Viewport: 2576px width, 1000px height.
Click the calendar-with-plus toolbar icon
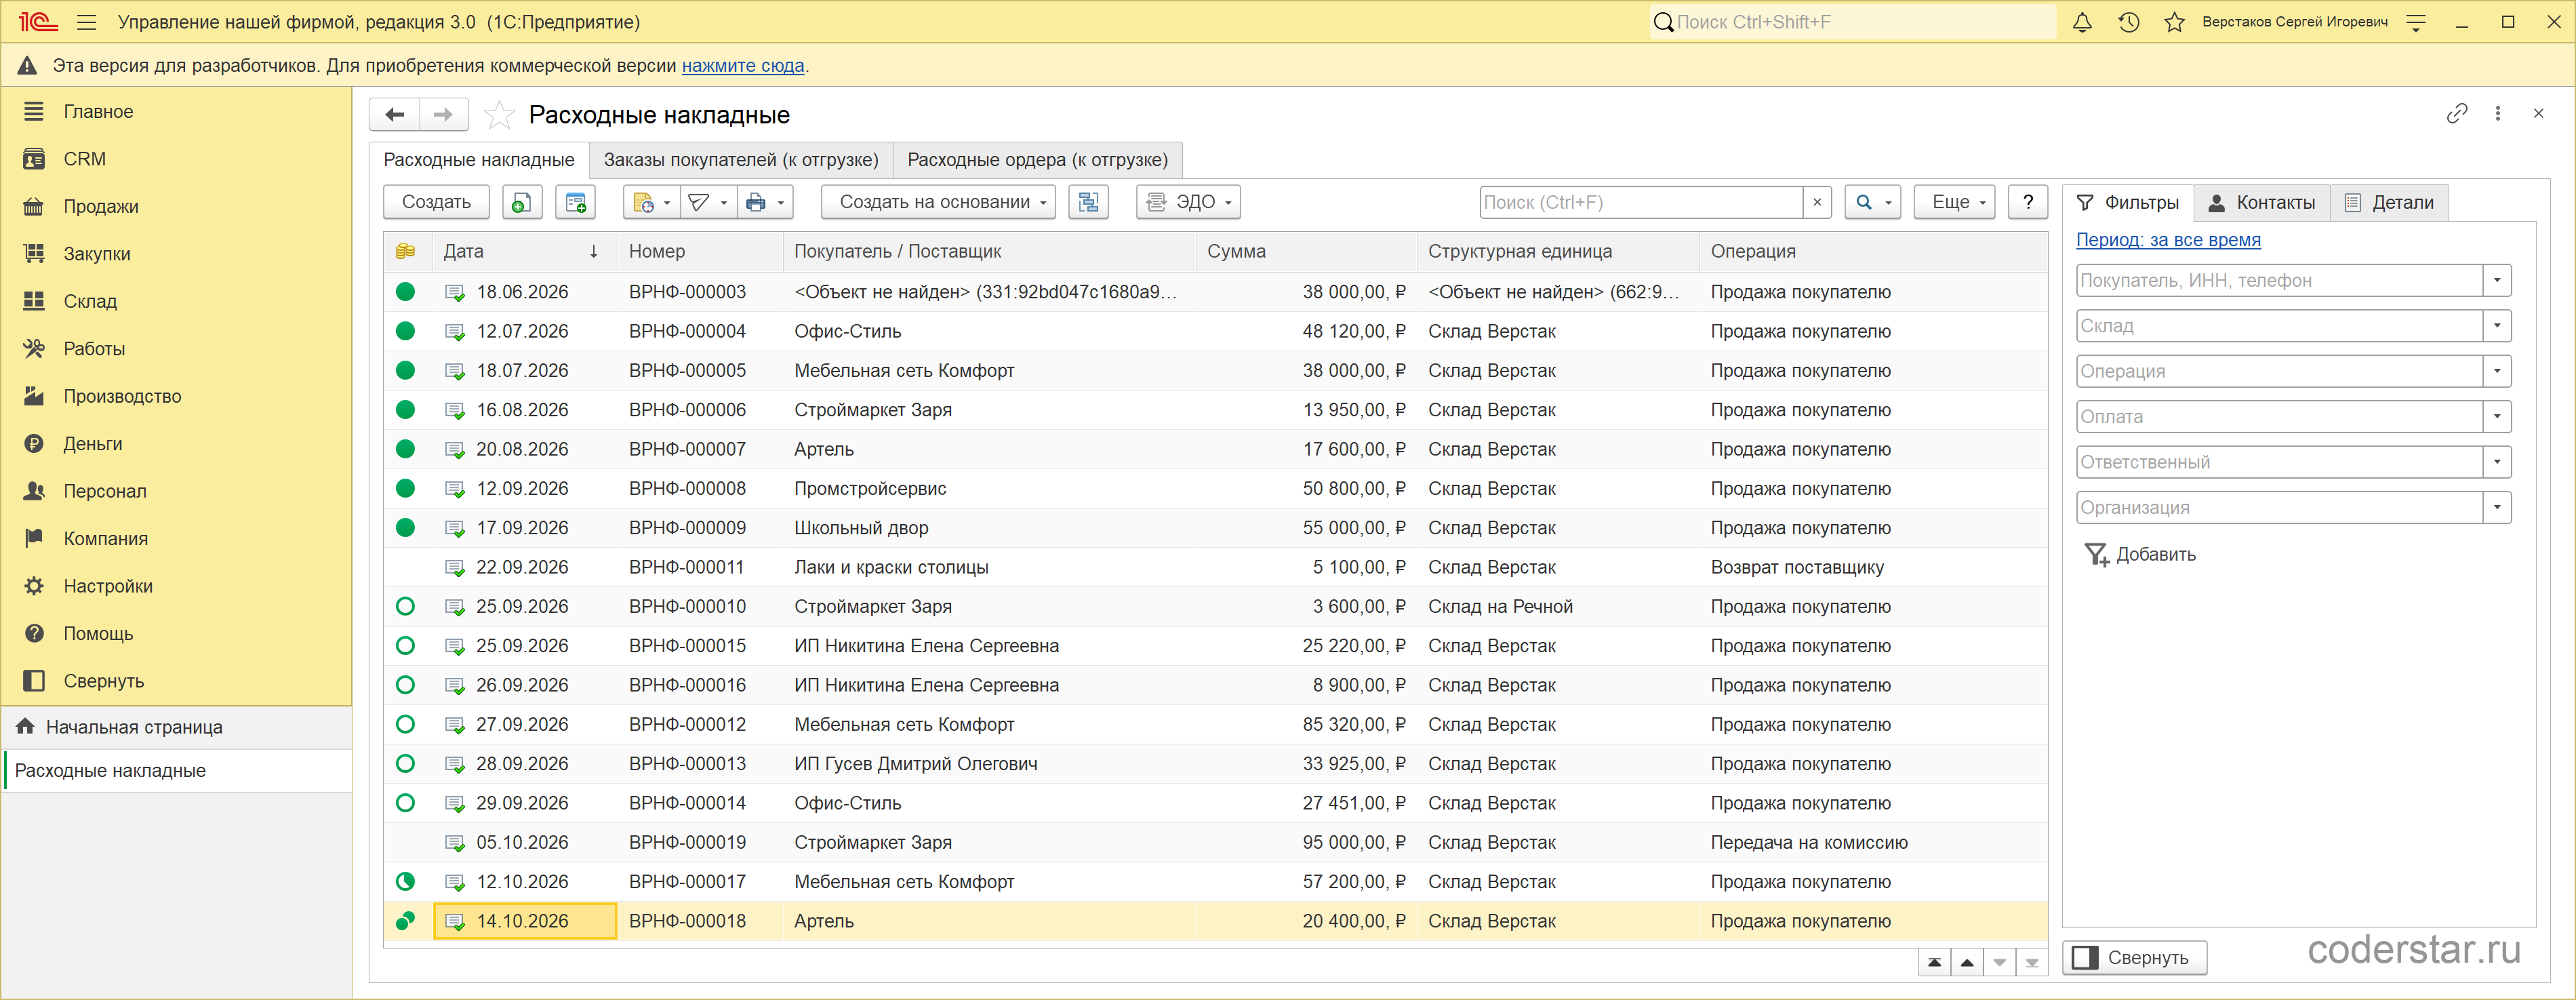[x=576, y=202]
